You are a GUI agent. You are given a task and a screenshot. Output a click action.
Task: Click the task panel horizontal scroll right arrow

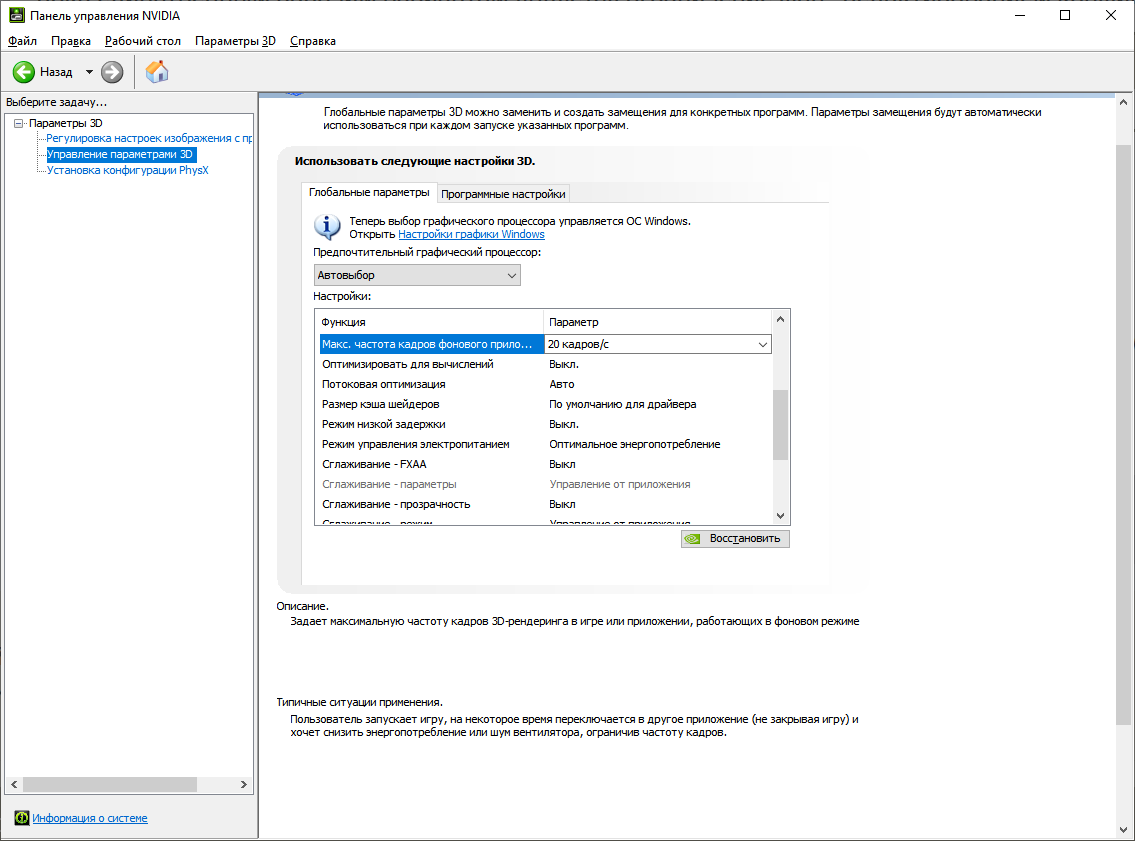pos(243,785)
